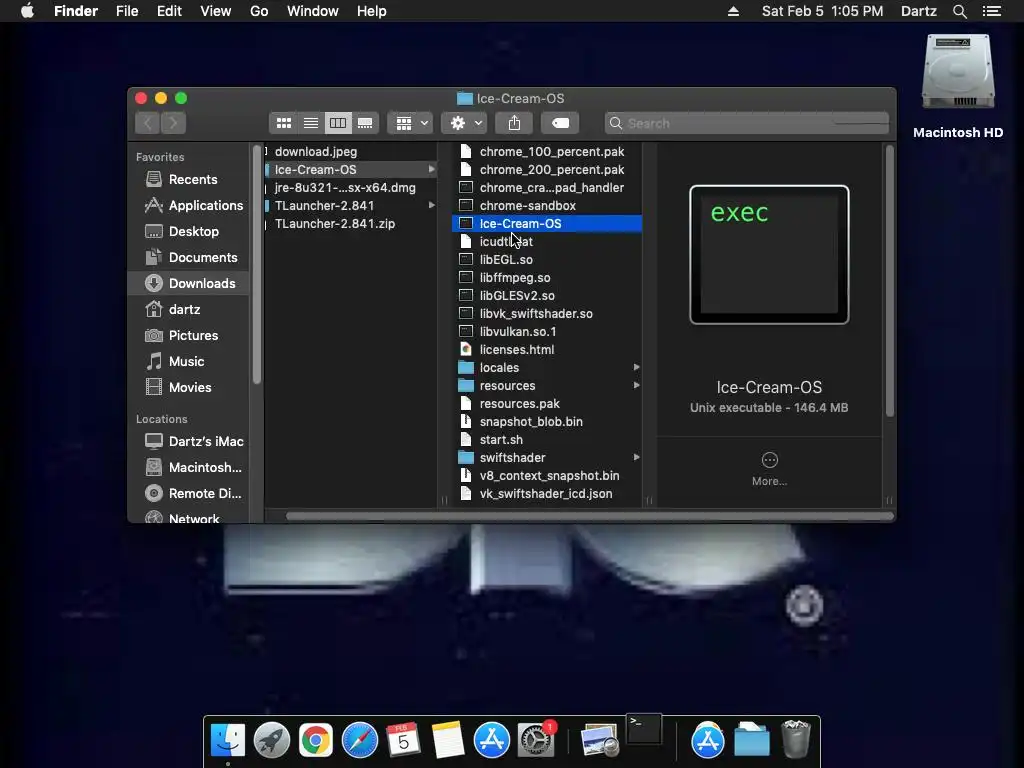Open the group-by arrangement dropdown

tap(411, 123)
